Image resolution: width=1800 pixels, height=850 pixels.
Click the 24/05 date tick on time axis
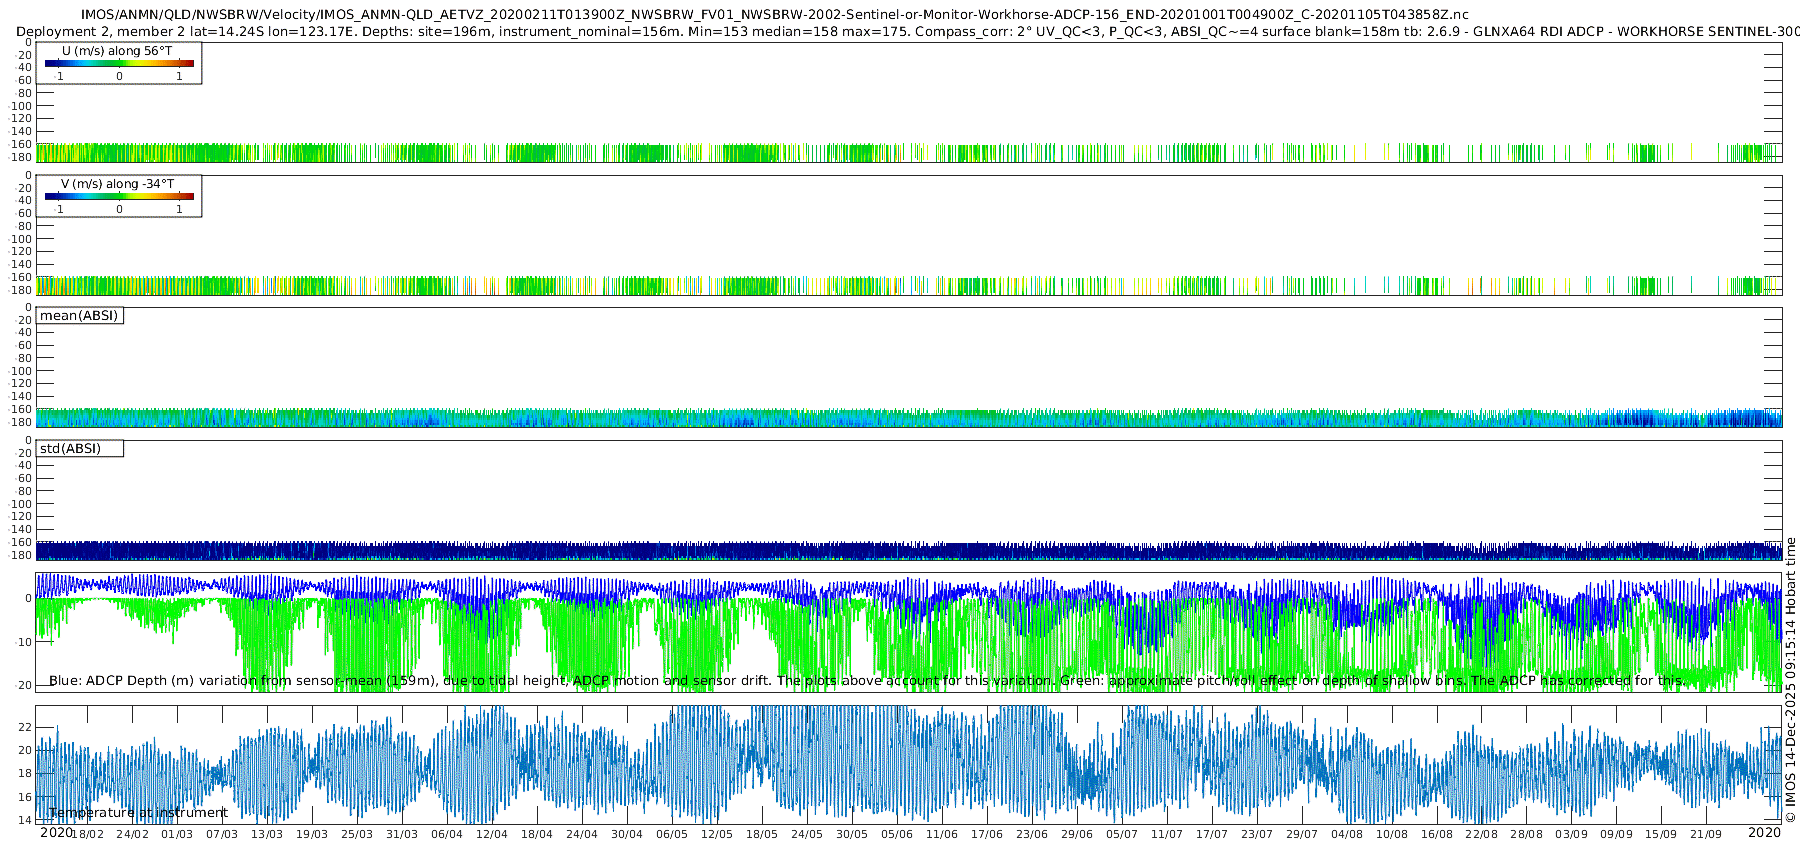806,834
